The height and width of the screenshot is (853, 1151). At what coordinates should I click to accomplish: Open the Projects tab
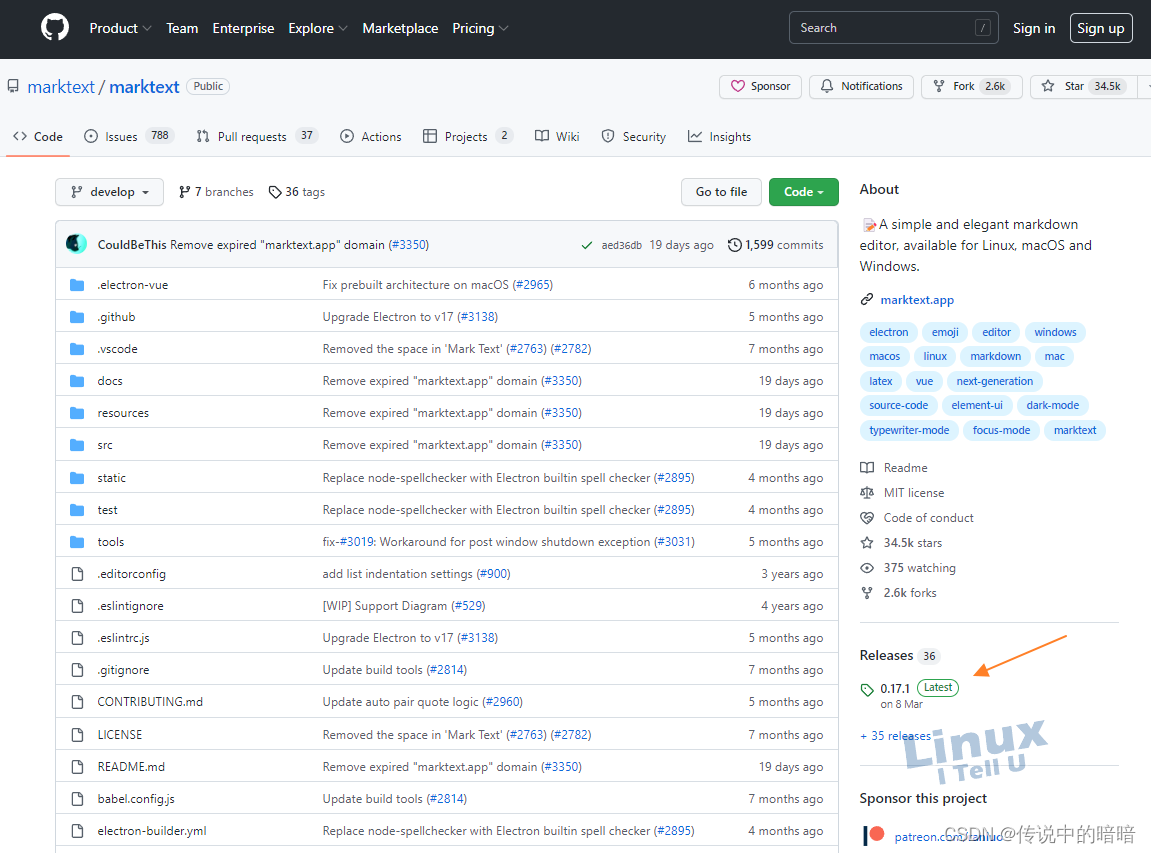[x=468, y=137]
